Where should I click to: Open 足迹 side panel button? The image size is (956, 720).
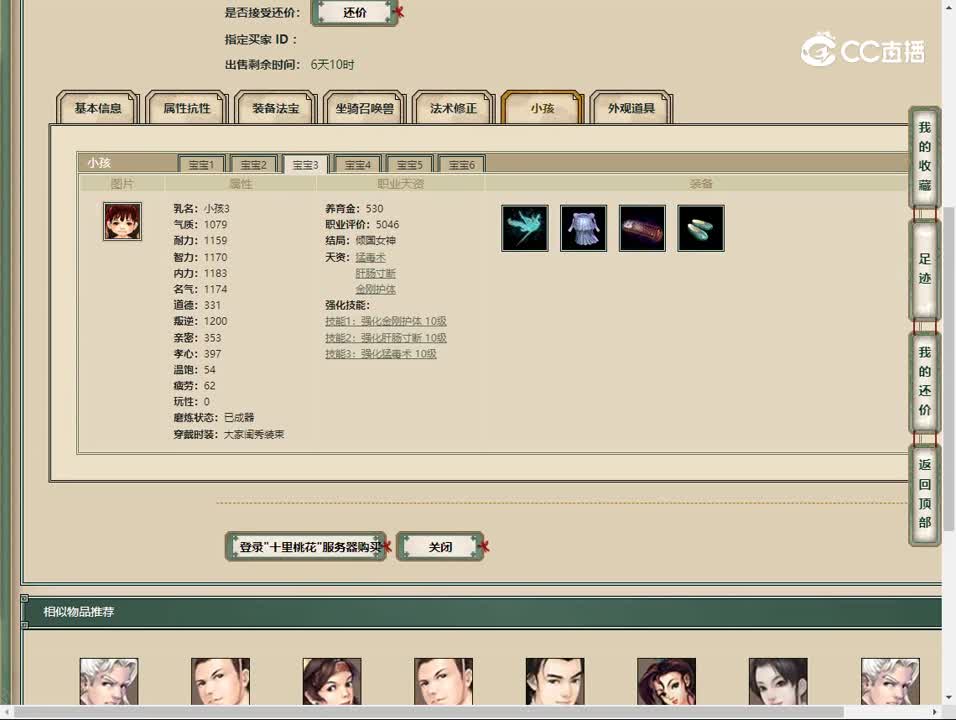[924, 269]
